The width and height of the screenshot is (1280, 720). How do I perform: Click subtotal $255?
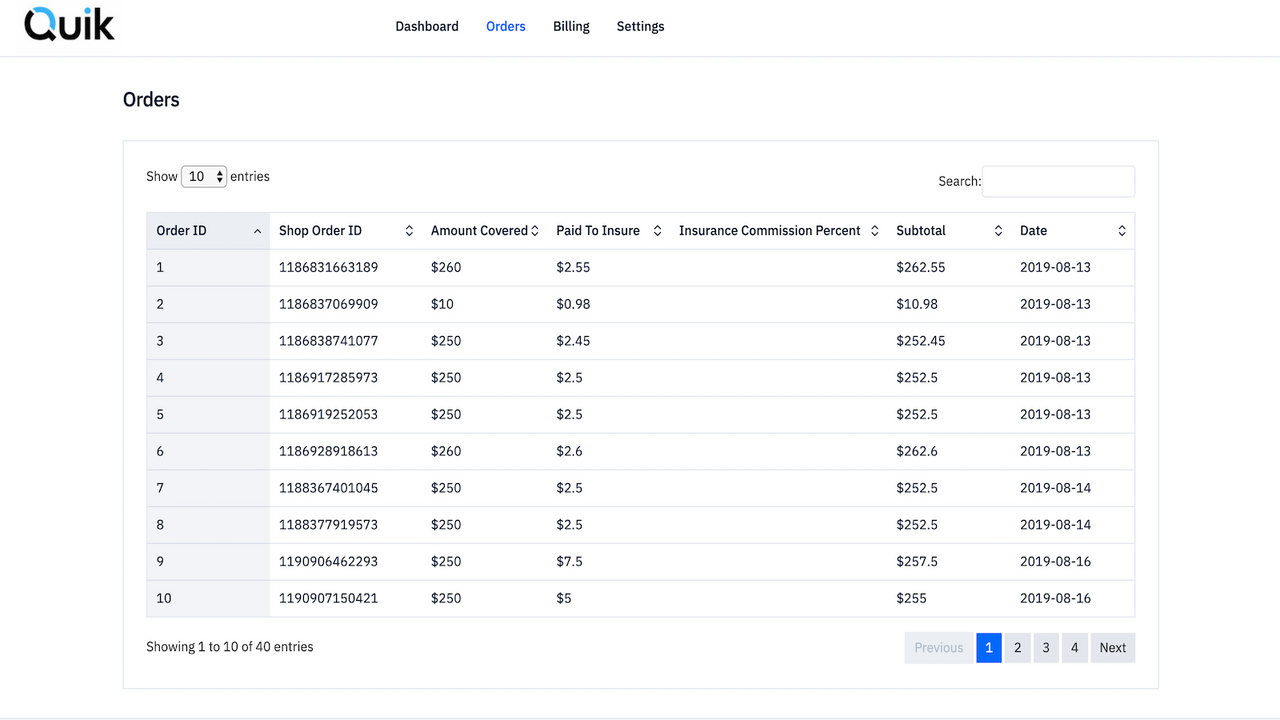point(911,598)
